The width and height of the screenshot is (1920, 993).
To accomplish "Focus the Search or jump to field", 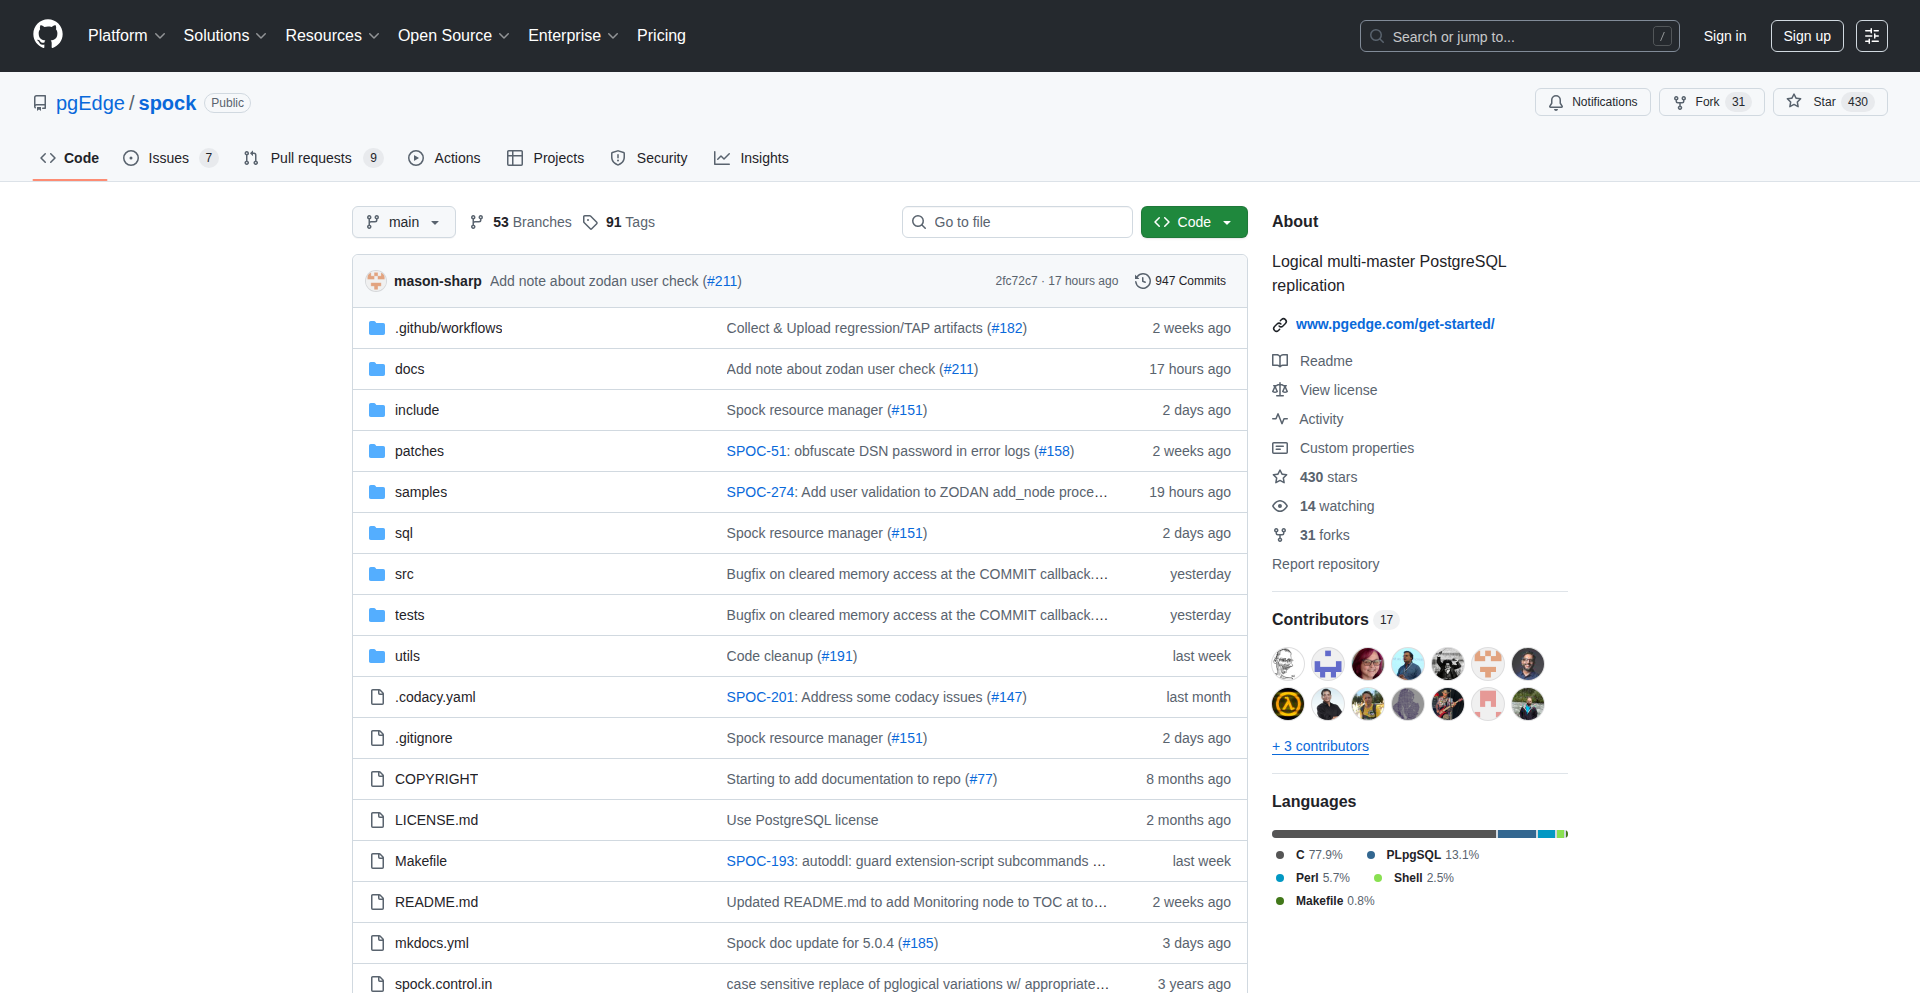I will click(x=1519, y=36).
